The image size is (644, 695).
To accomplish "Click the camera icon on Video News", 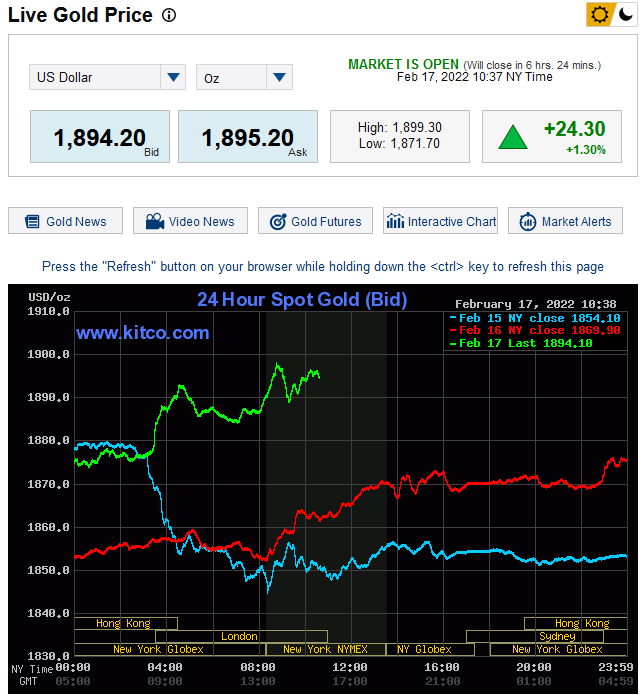I will (x=155, y=221).
